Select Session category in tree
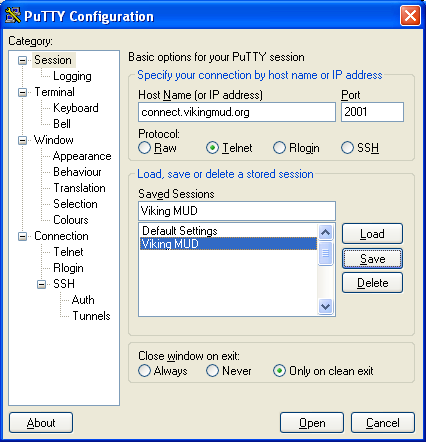The width and height of the screenshot is (426, 442). pos(53,60)
